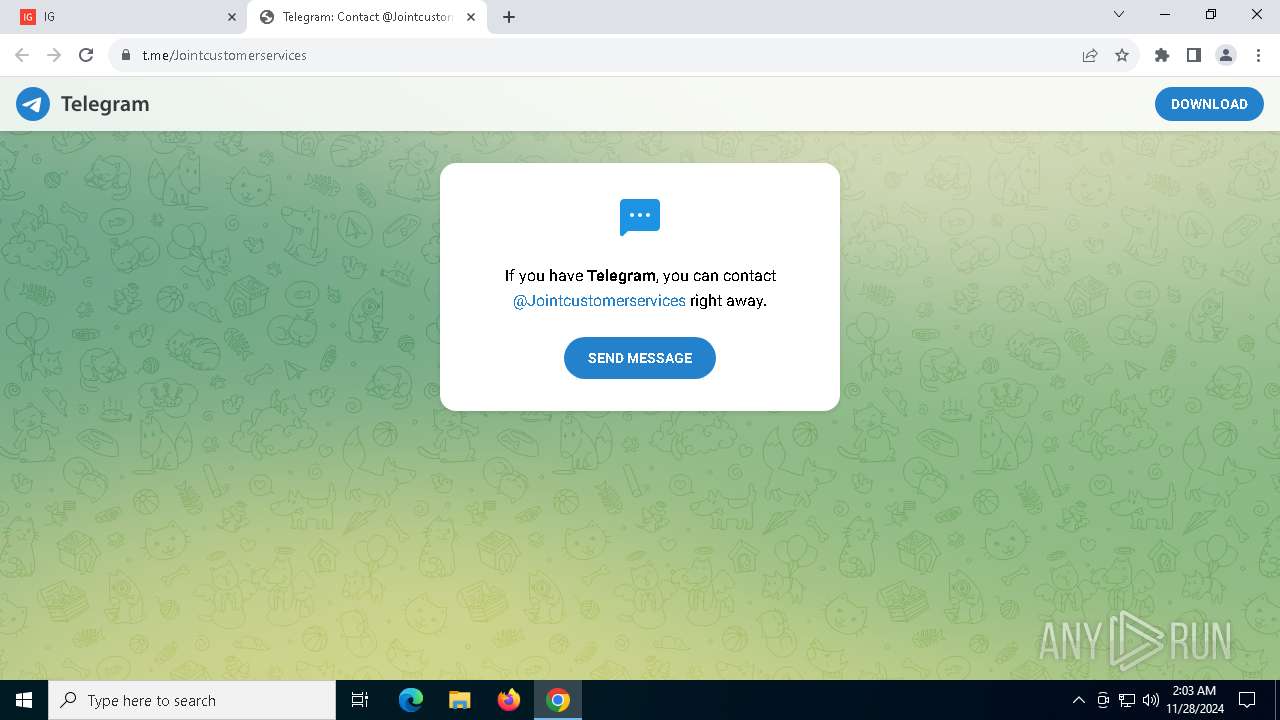The image size is (1280, 720).
Task: Close the Telegram Contact tab
Action: pyautogui.click(x=471, y=17)
